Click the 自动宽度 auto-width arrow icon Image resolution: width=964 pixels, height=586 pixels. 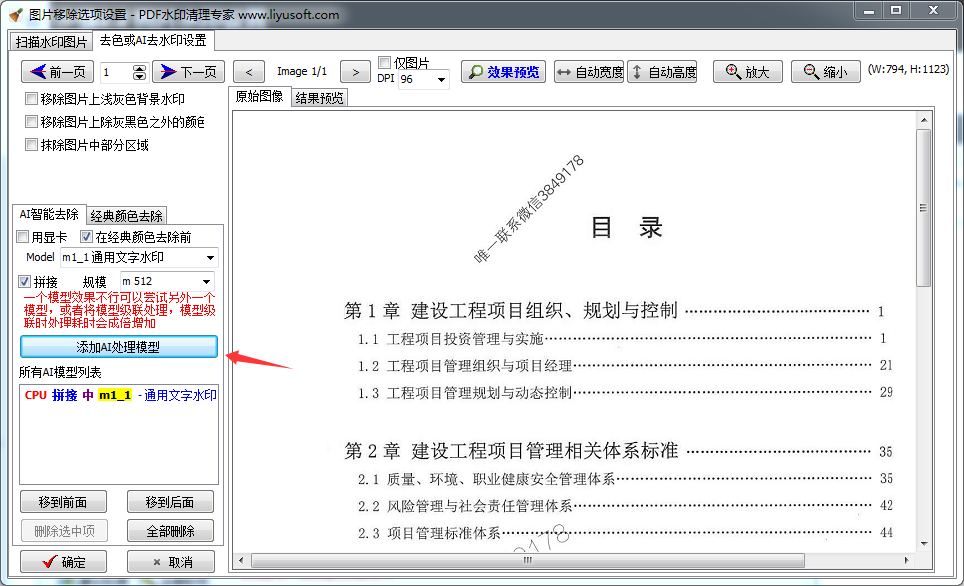(561, 71)
